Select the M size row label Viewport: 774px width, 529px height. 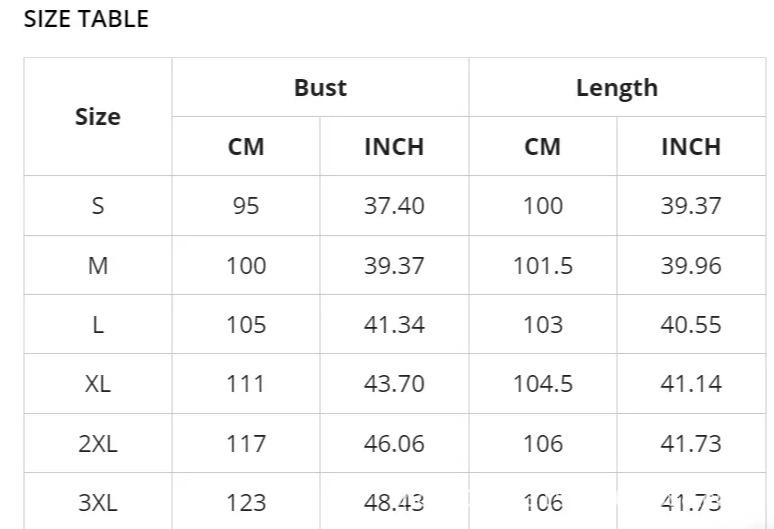pos(98,266)
